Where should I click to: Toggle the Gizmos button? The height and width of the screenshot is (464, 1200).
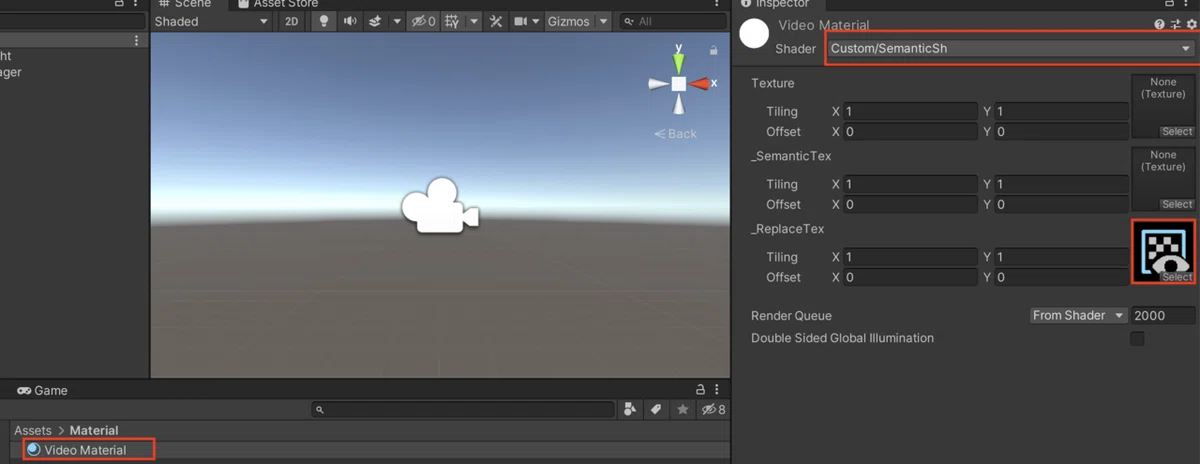[x=569, y=21]
